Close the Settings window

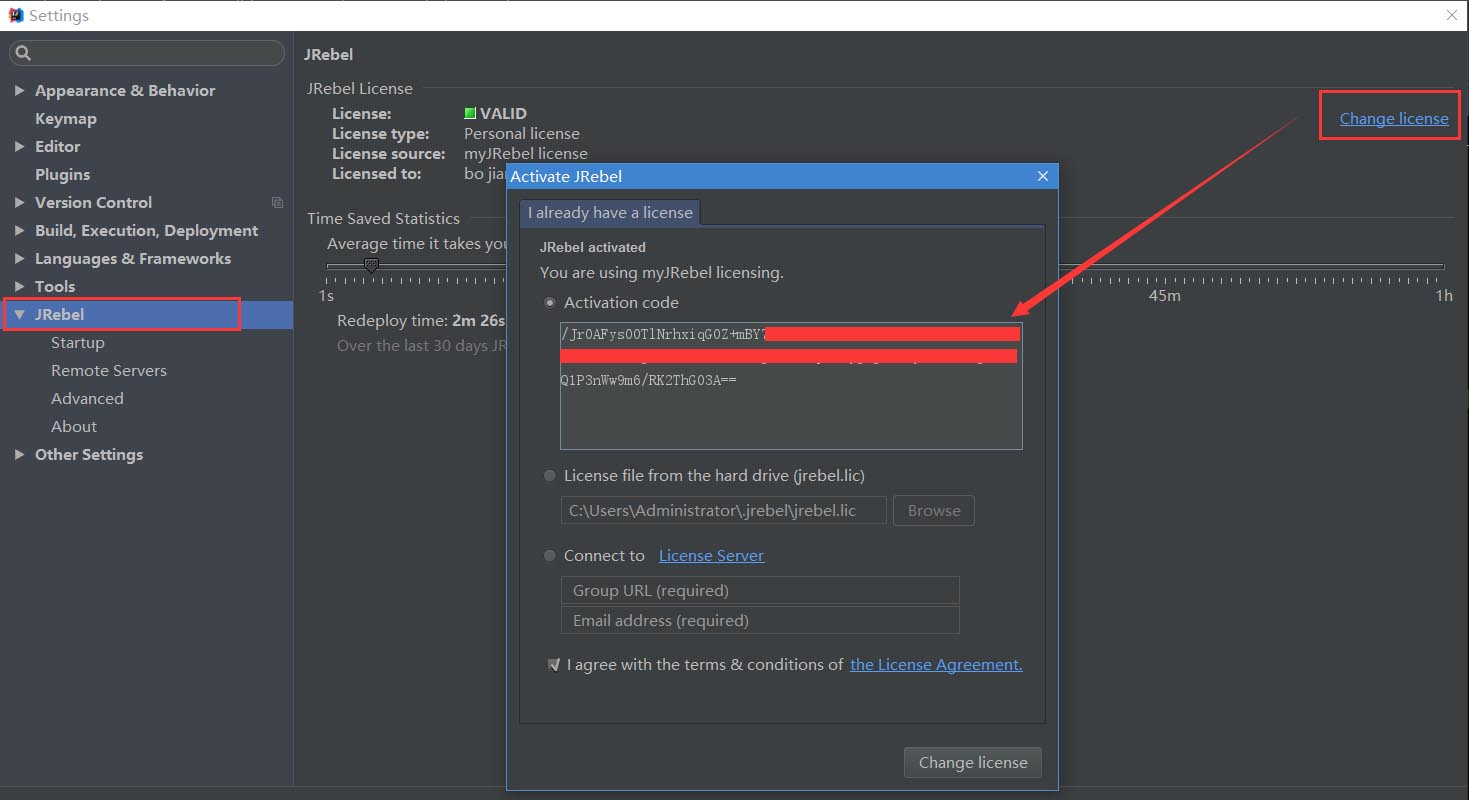[x=1452, y=15]
